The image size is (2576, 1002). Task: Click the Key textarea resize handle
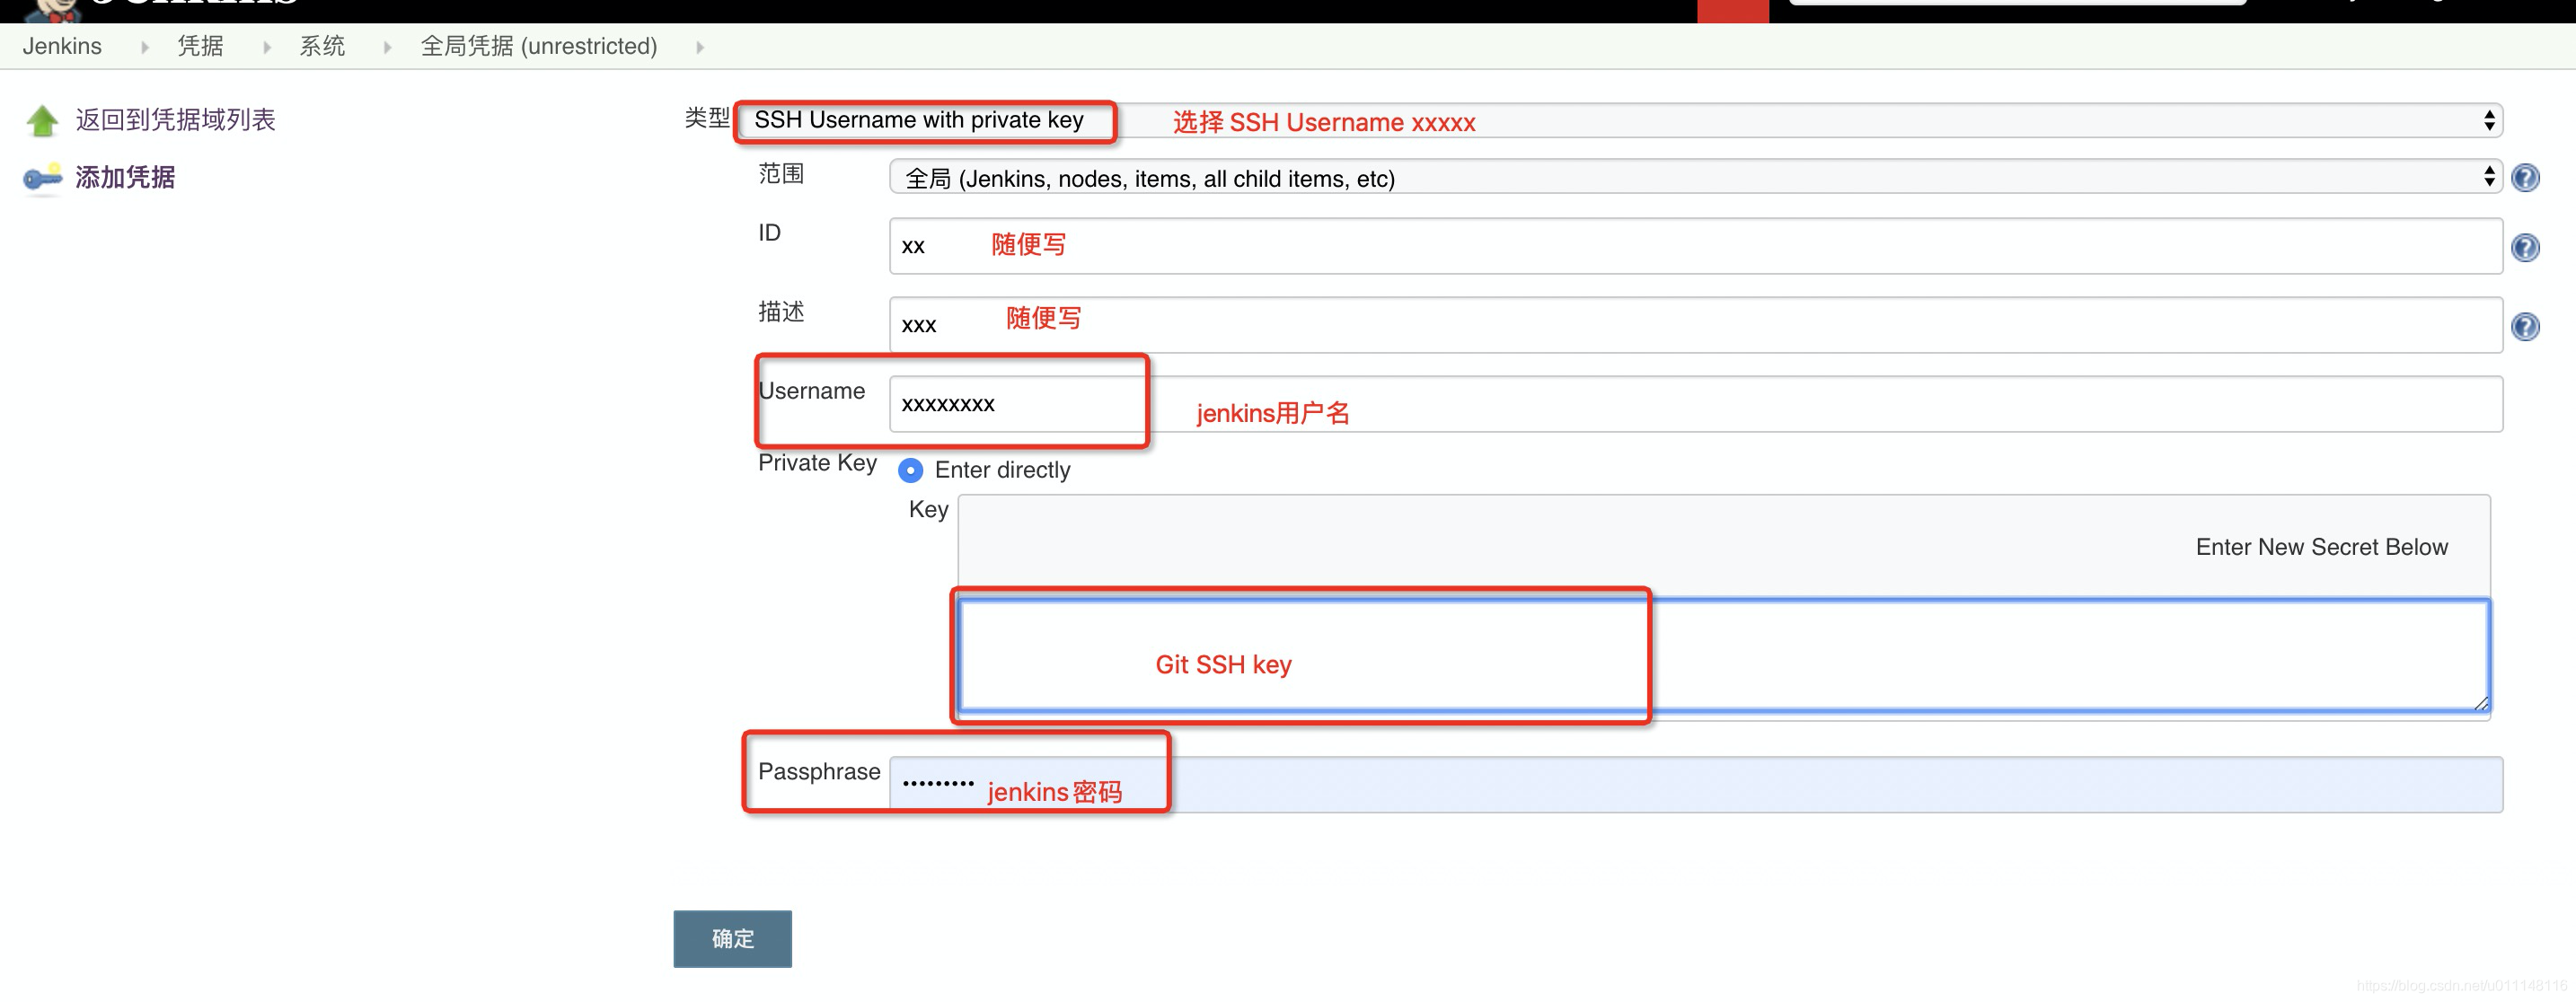pos(2481,703)
